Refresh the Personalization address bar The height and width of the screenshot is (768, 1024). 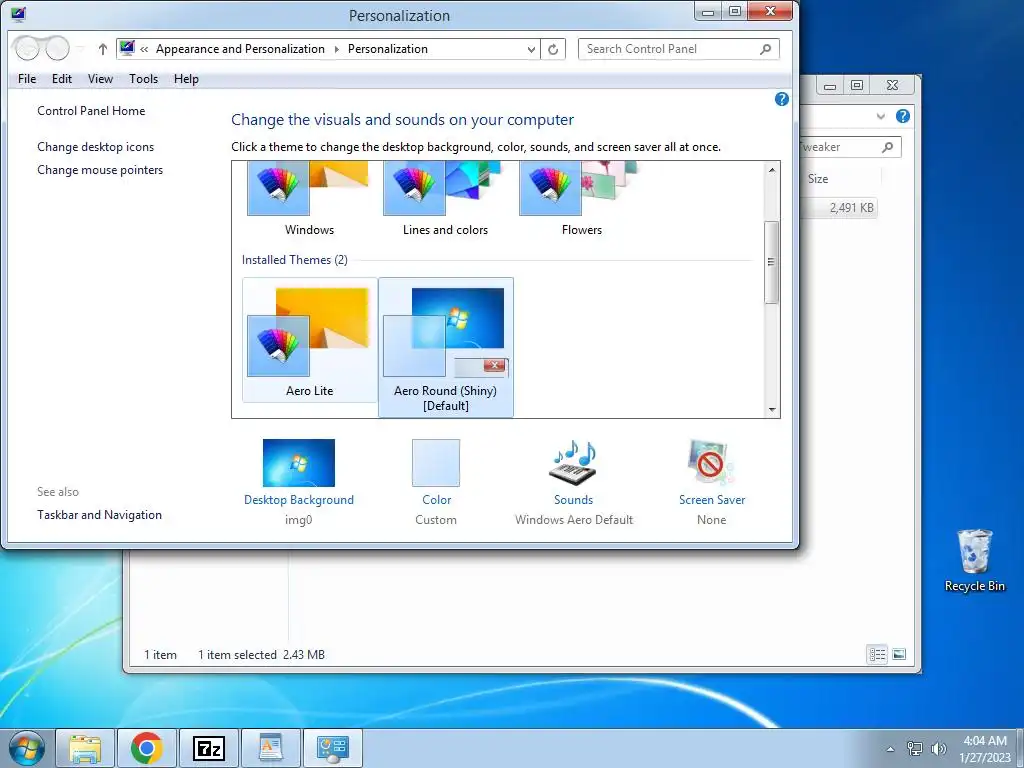[552, 49]
